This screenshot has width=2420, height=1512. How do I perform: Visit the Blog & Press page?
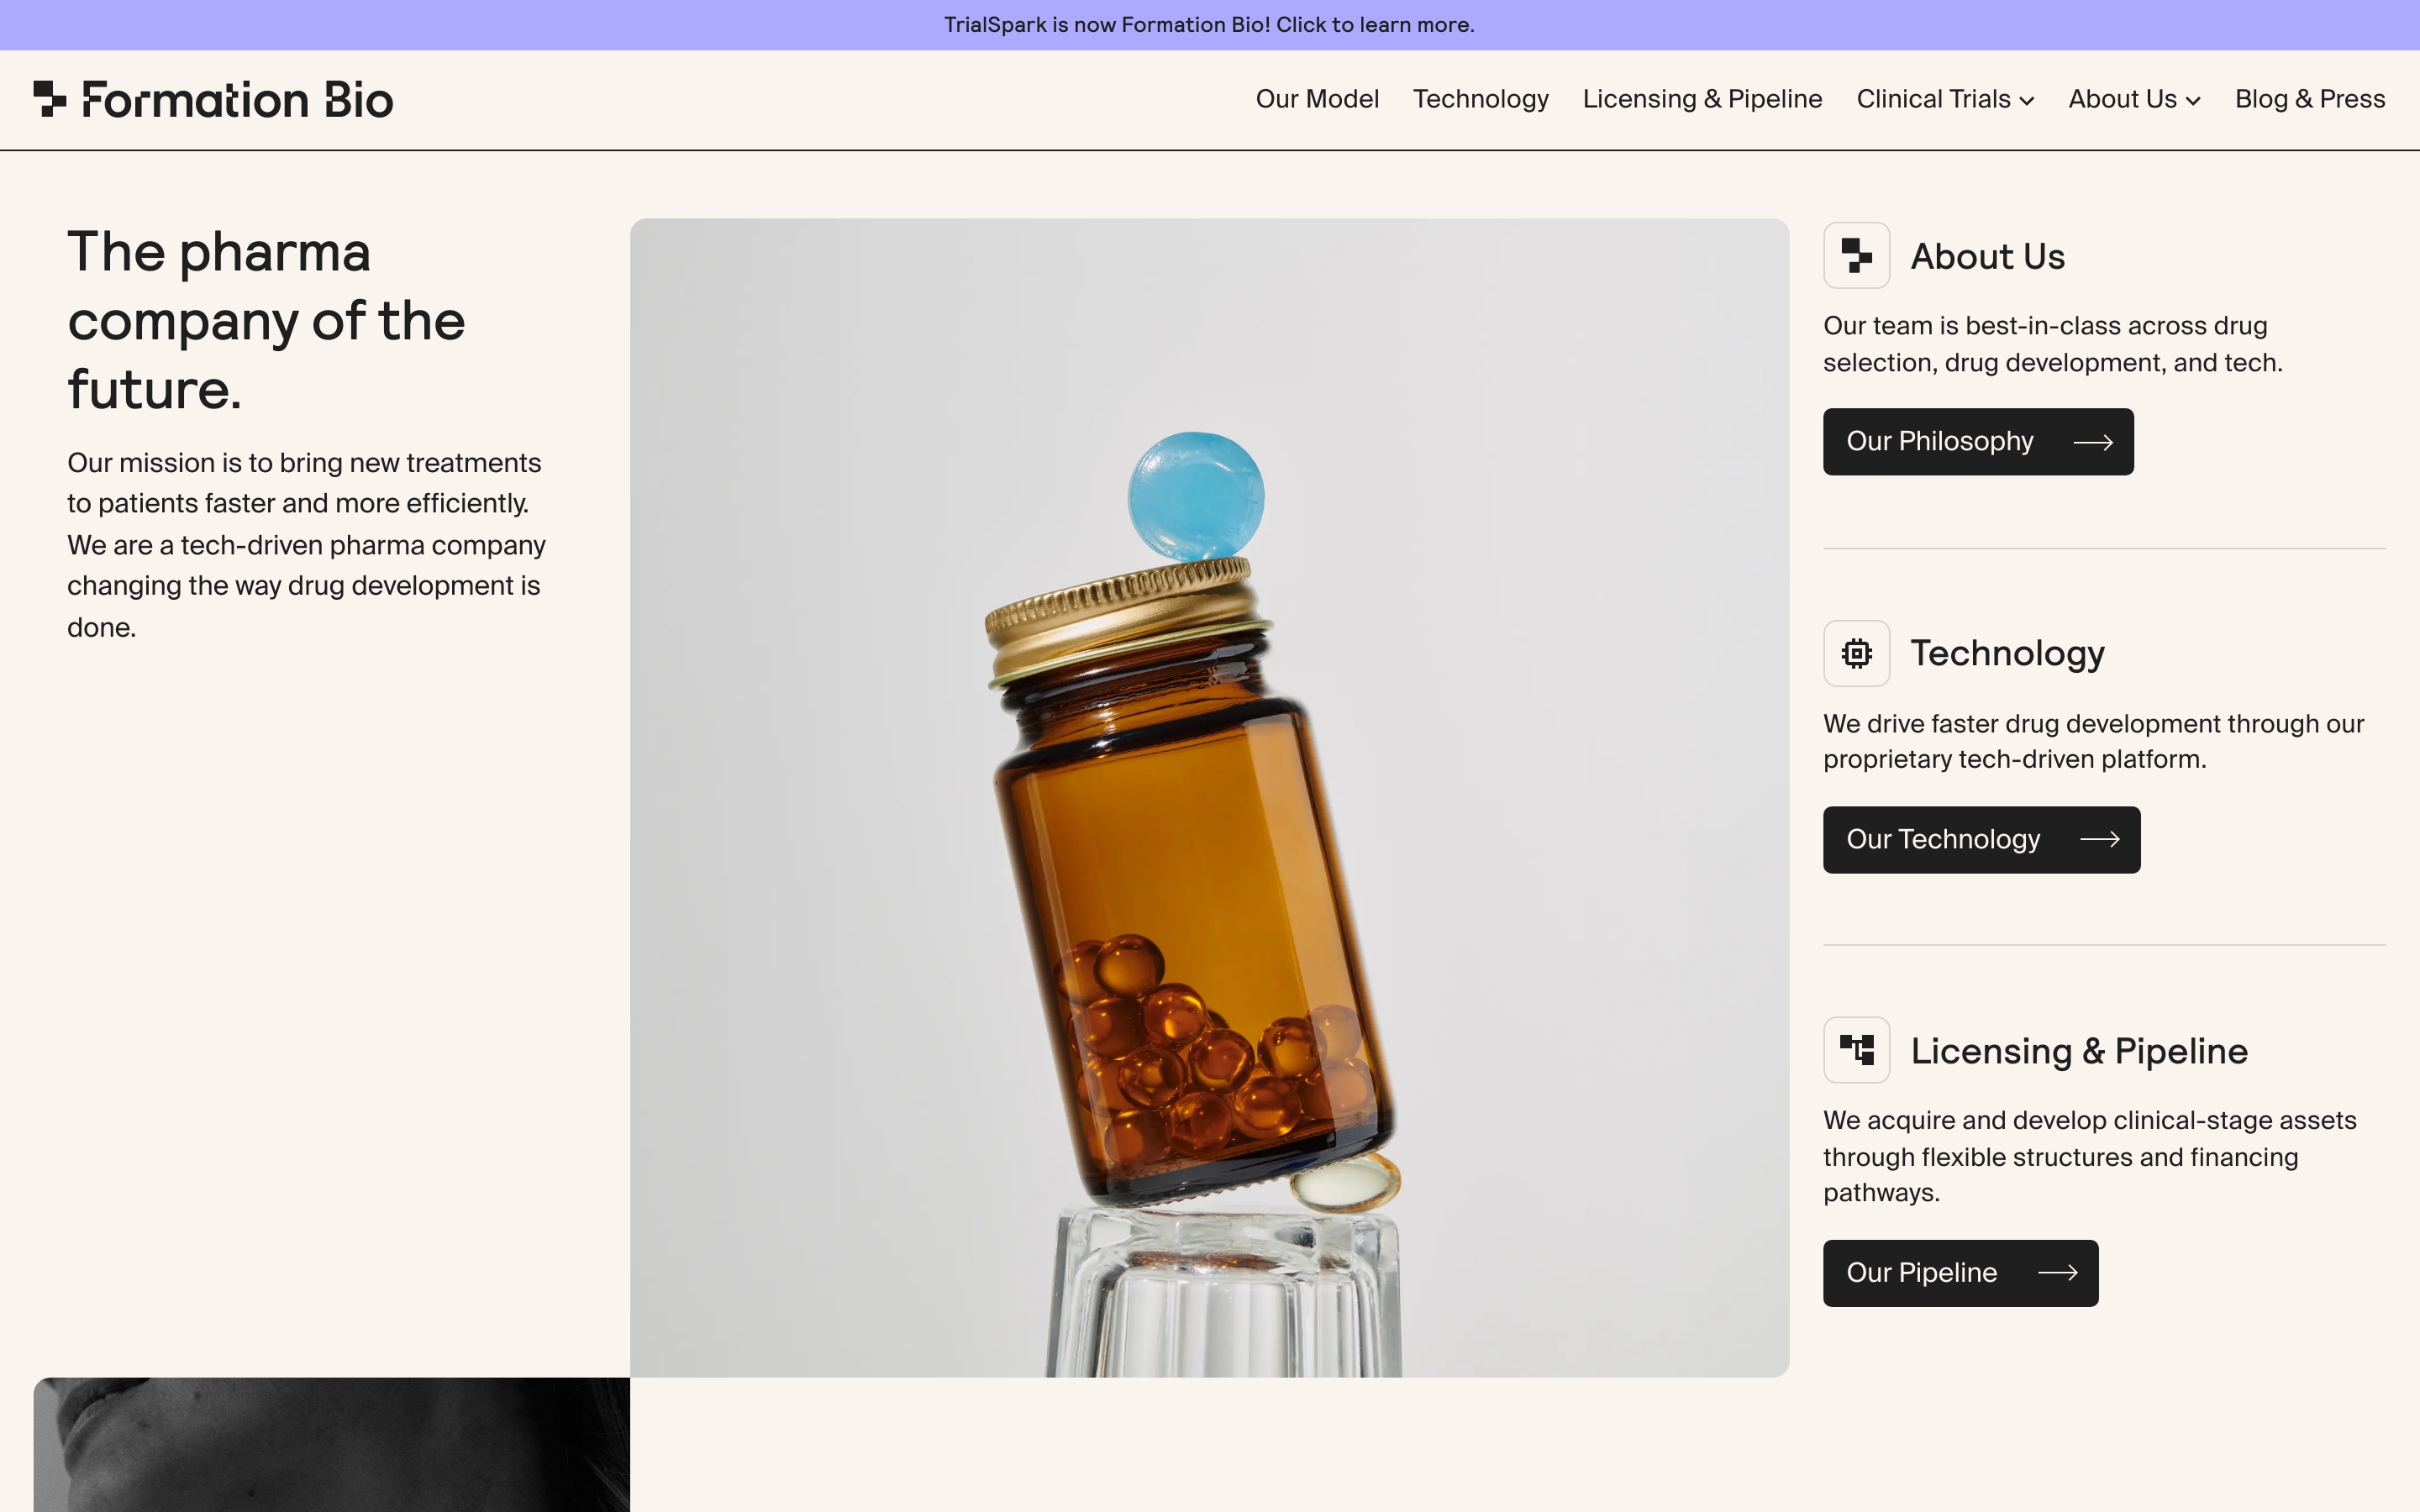[x=2309, y=99]
